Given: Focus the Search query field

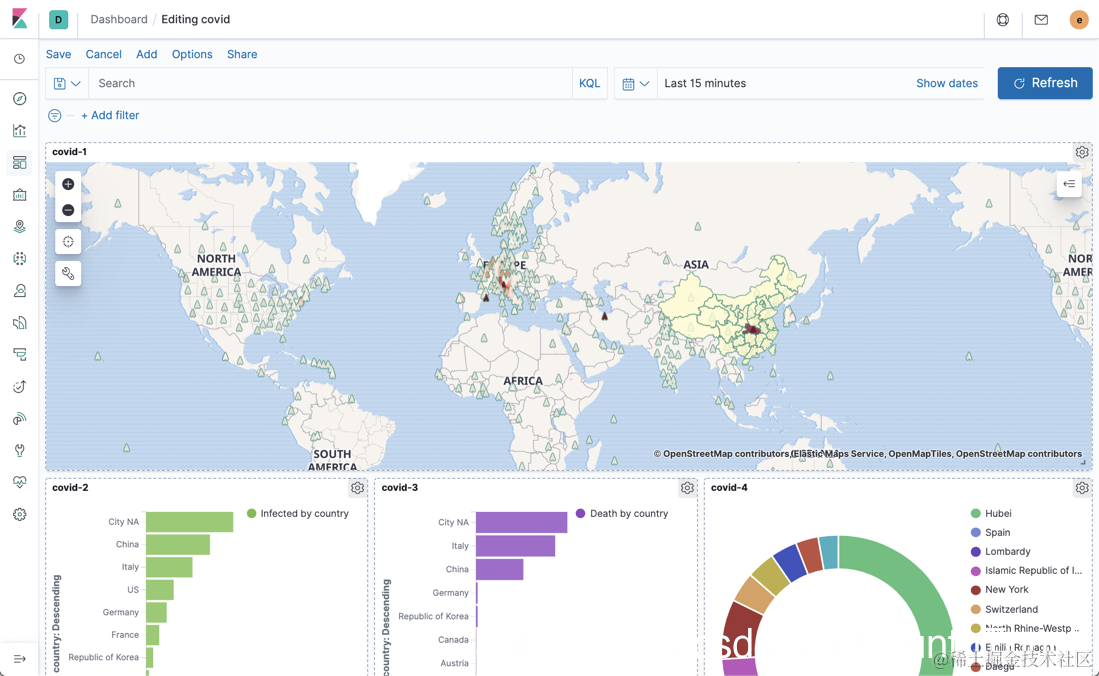Looking at the screenshot, I should [x=331, y=83].
